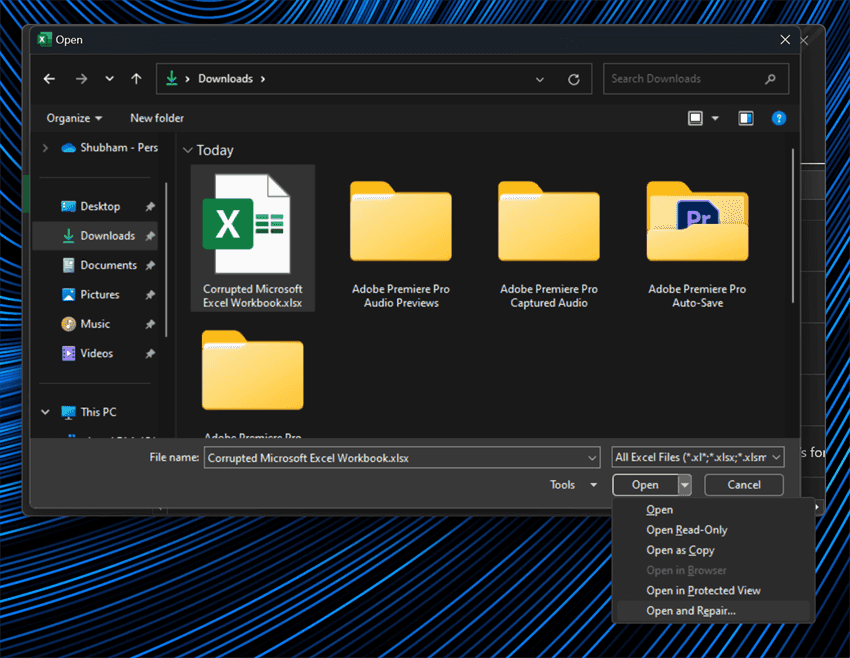Screen dimensions: 850x658
Task: Expand the address bar history dropdown
Action: point(539,80)
